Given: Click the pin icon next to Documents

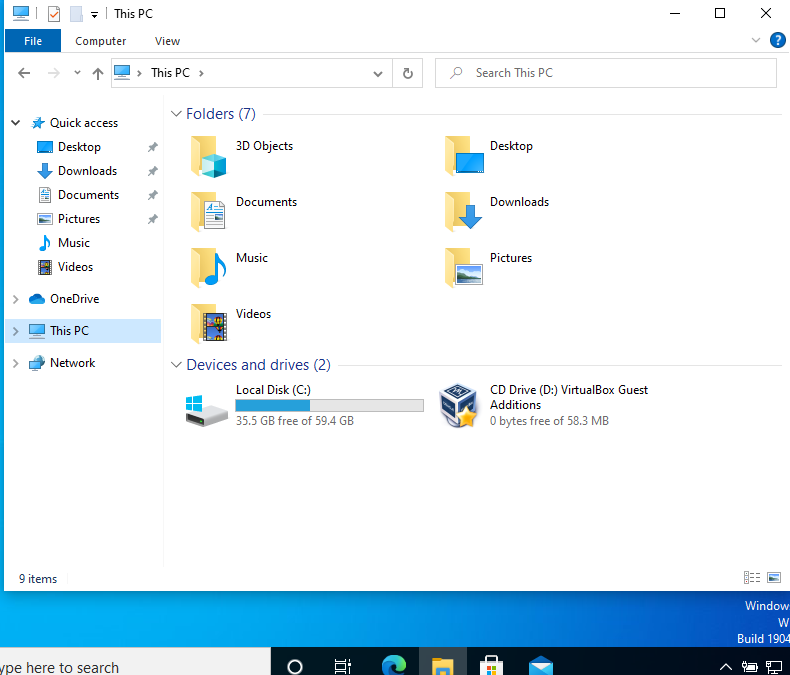Looking at the screenshot, I should [152, 195].
